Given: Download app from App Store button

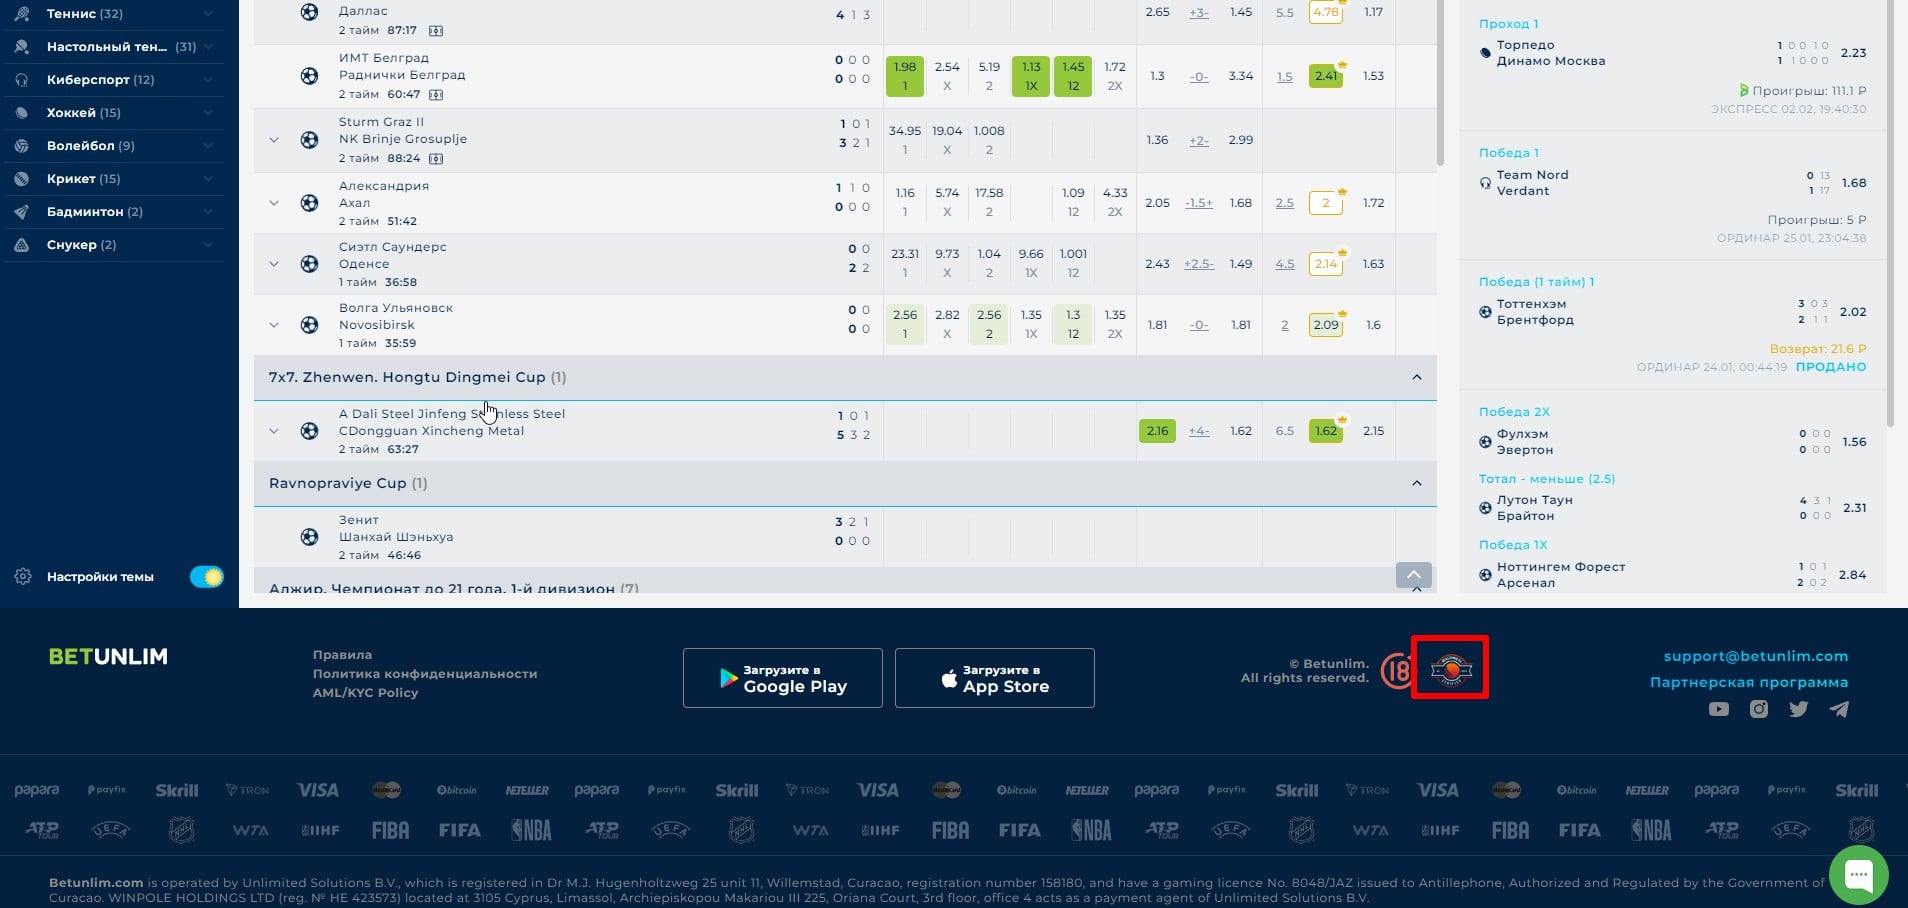Looking at the screenshot, I should pyautogui.click(x=995, y=678).
